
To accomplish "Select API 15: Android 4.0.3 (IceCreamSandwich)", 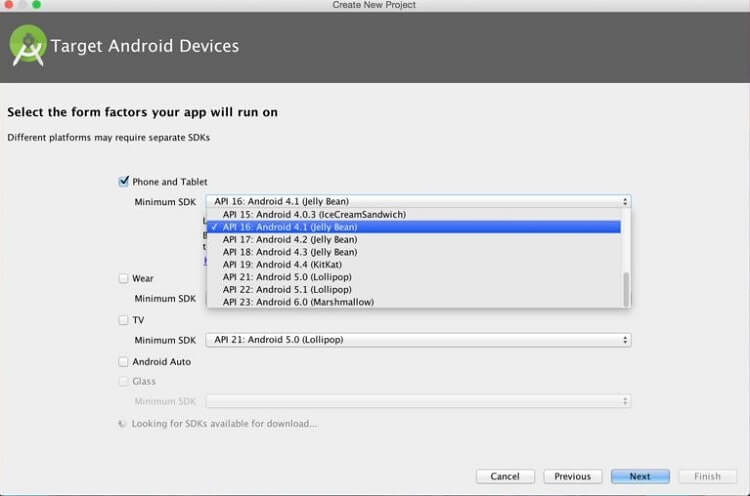I will pos(414,214).
